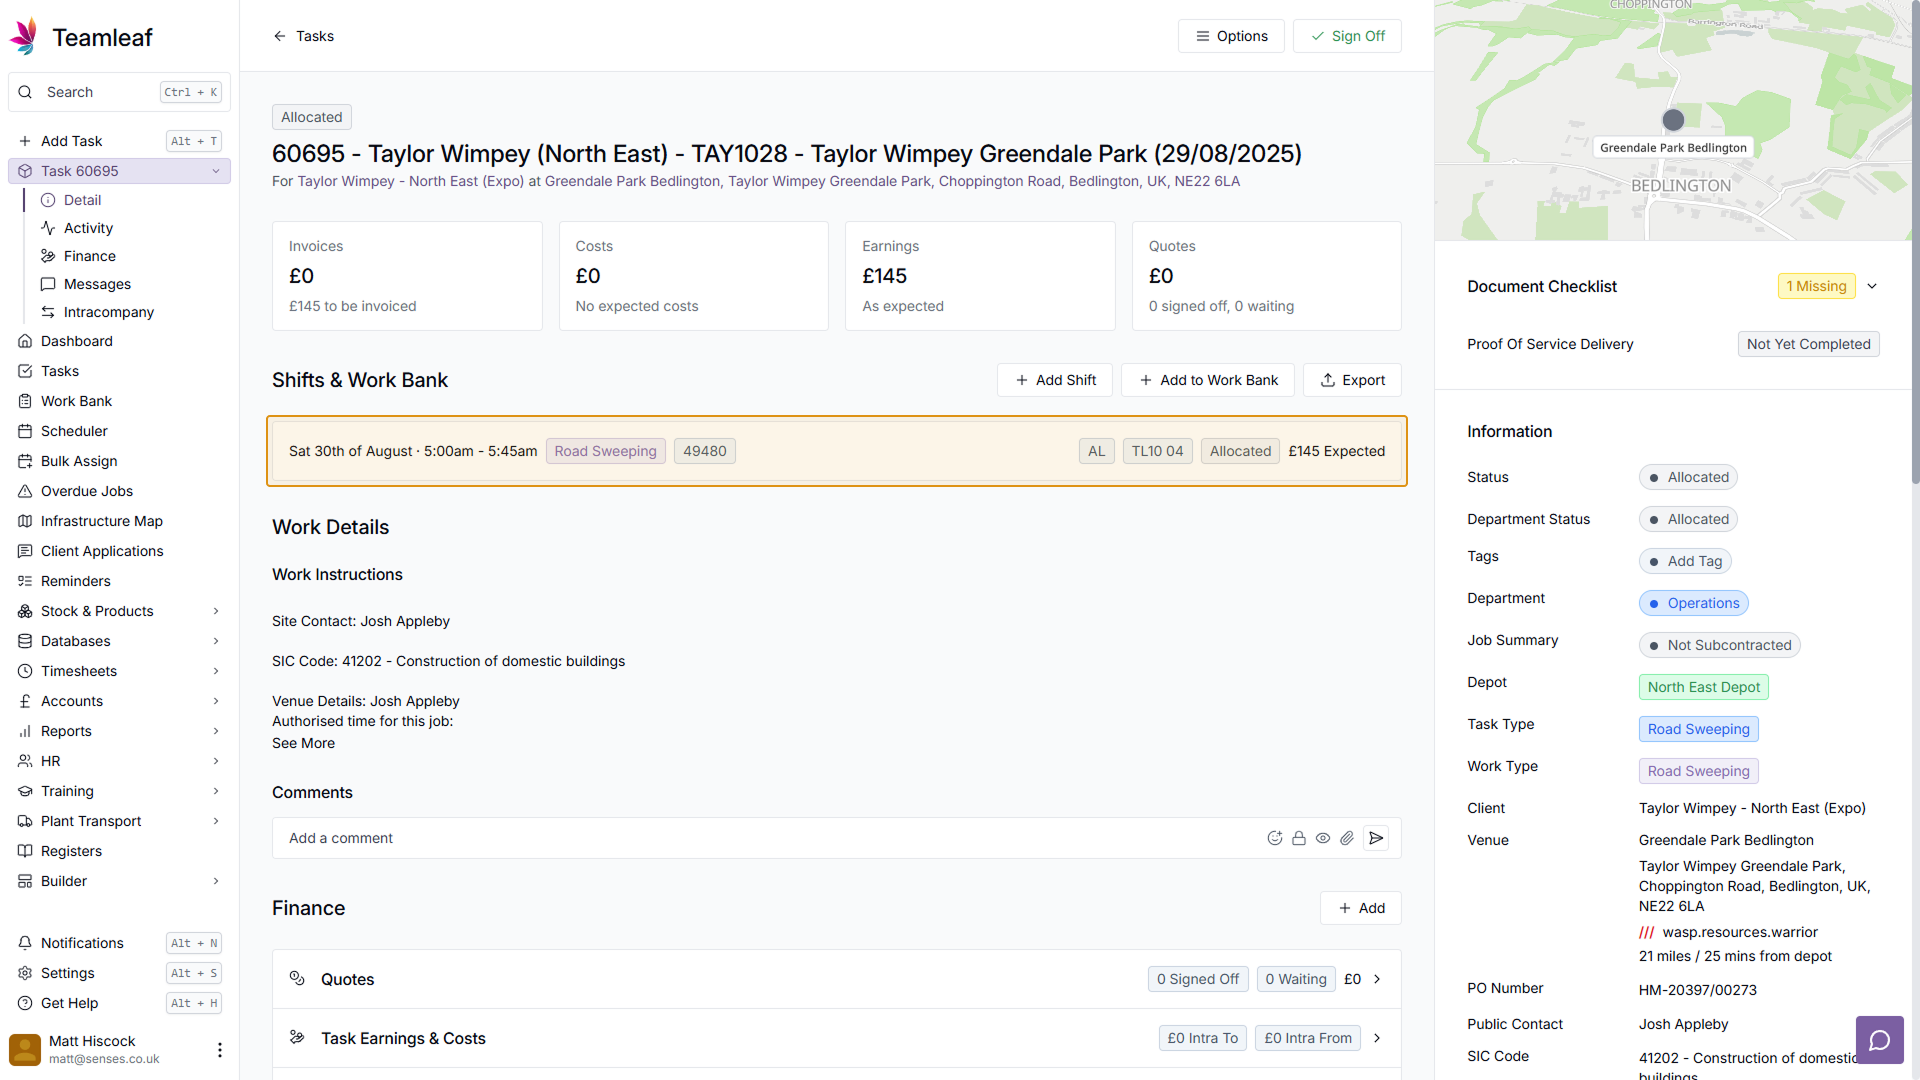Screen dimensions: 1920x1080
Task: Click the Operations department tag
Action: (x=1694, y=603)
